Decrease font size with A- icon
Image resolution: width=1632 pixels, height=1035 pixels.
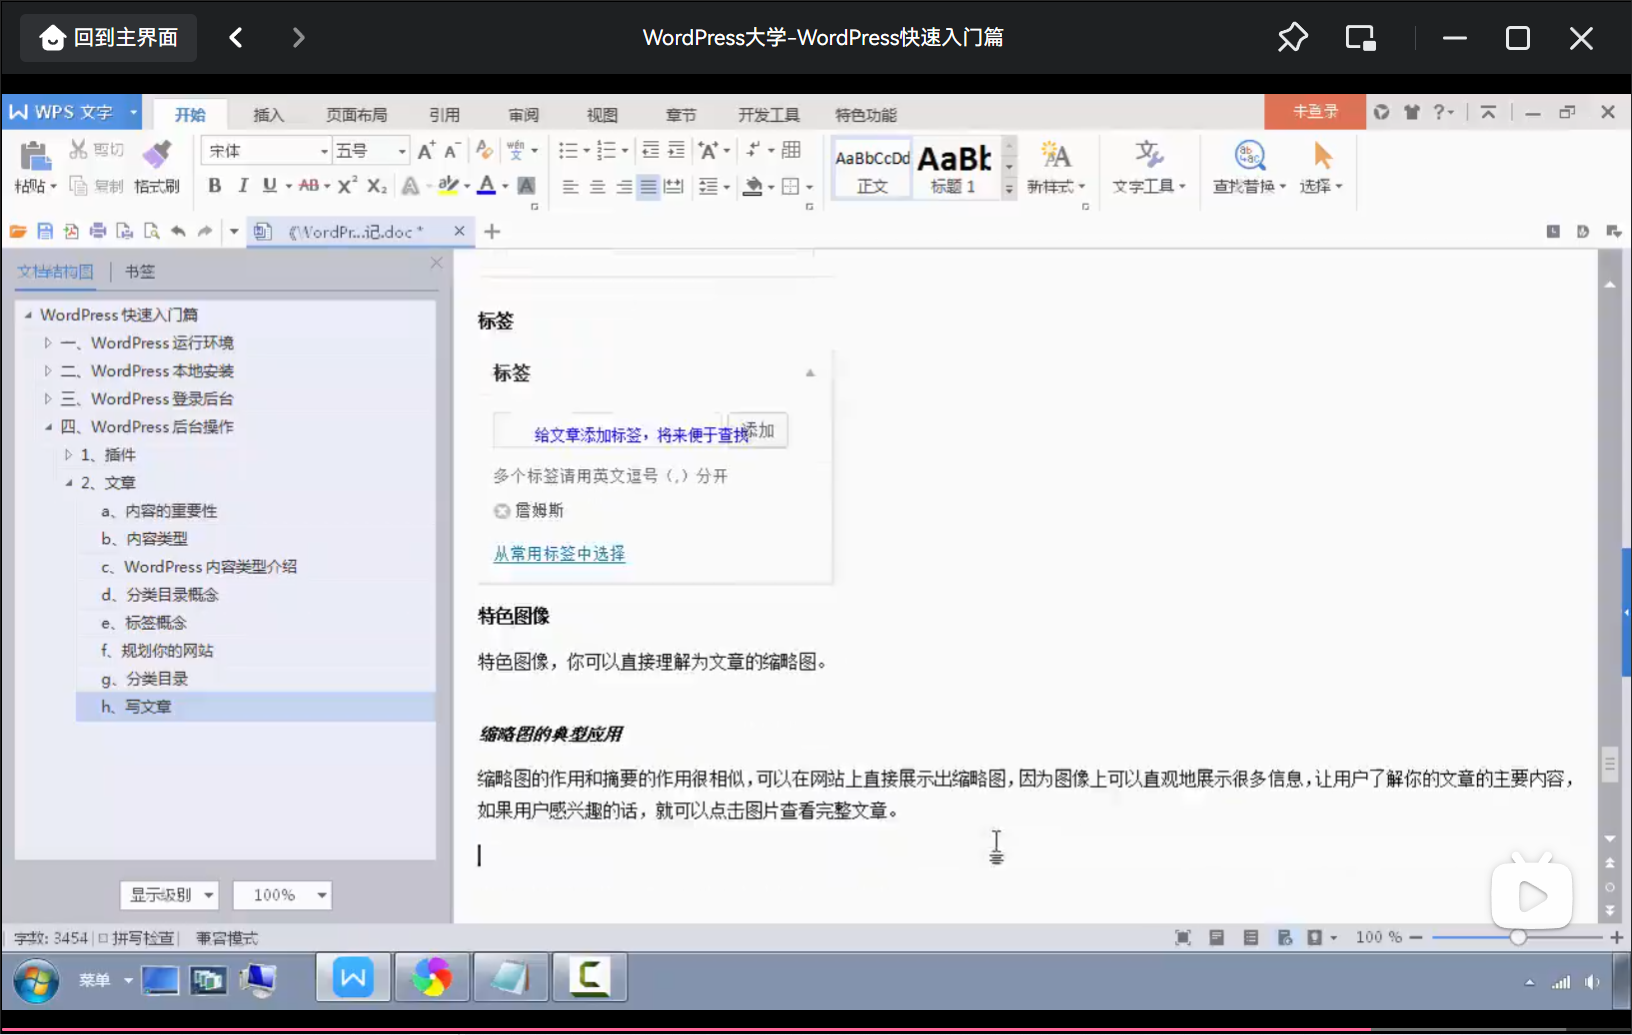[451, 151]
